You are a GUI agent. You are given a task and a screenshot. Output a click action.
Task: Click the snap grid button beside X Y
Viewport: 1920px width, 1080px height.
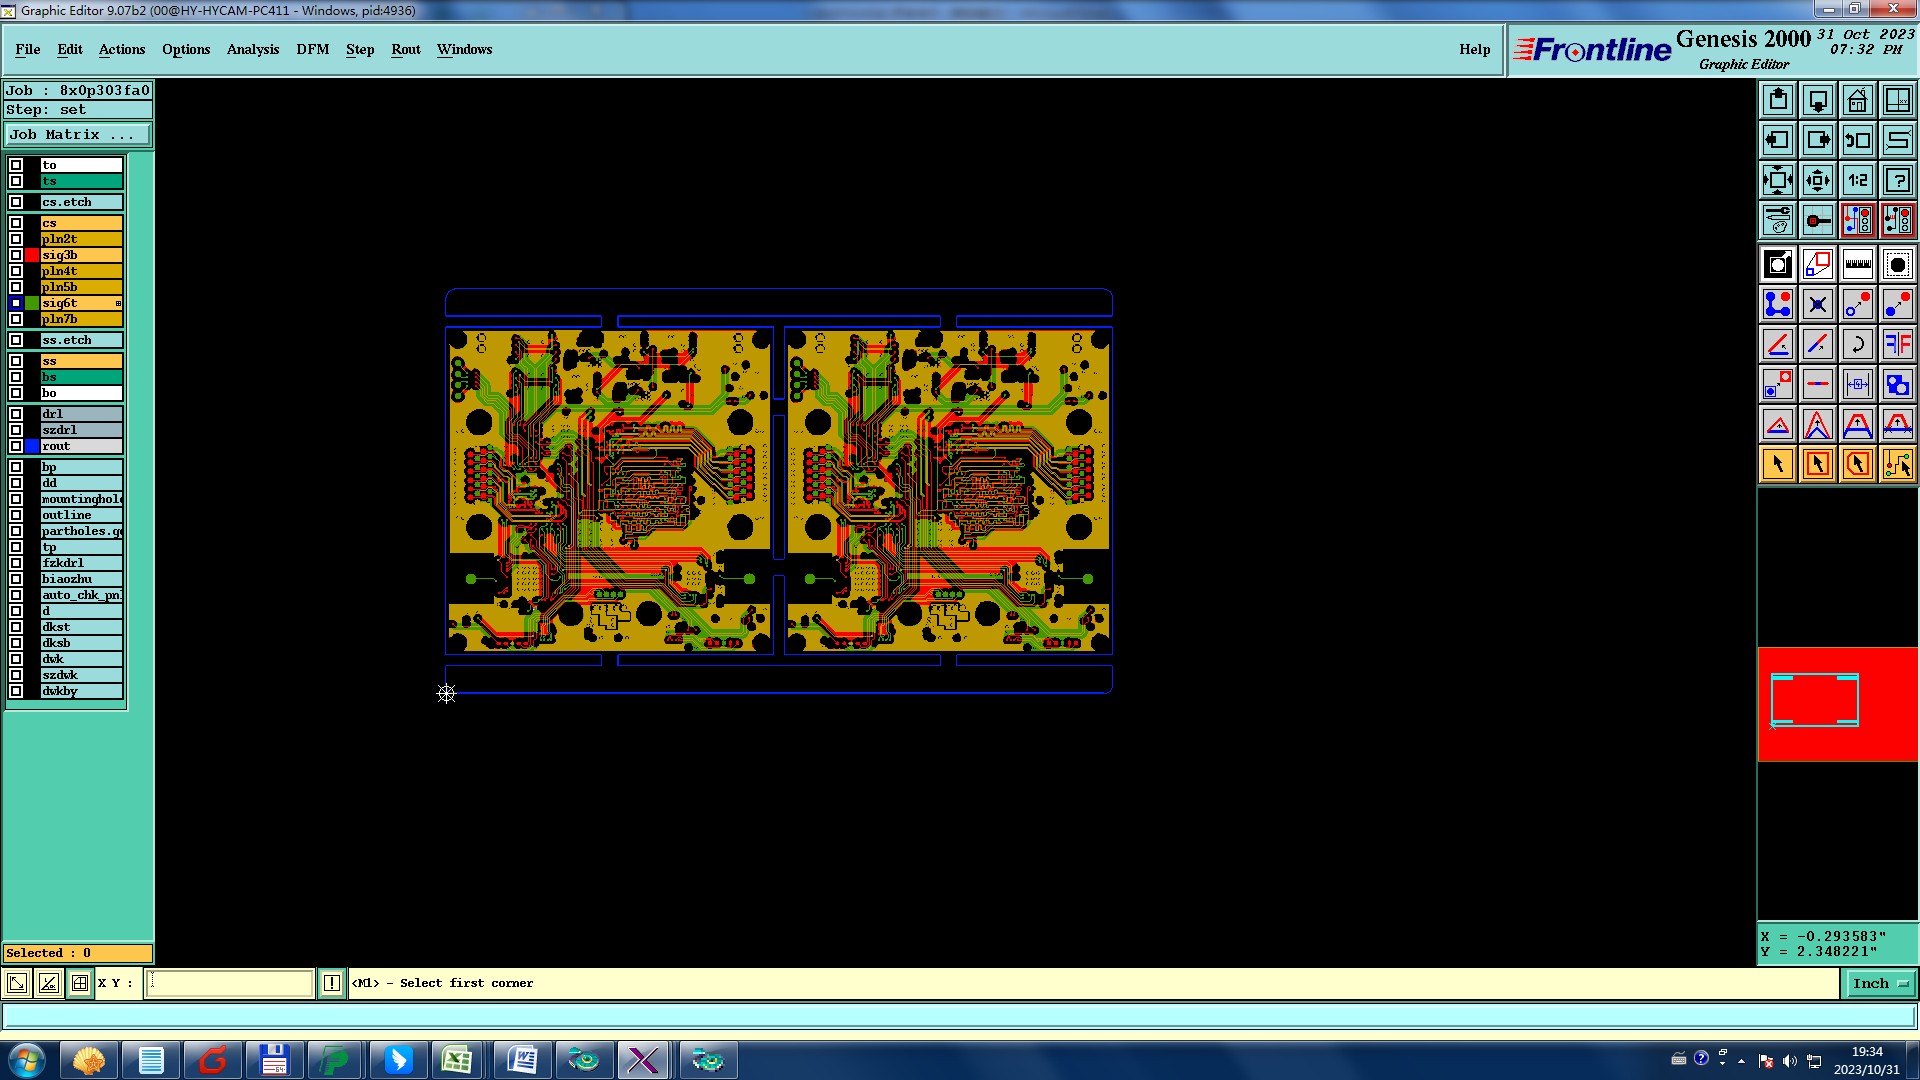tap(80, 983)
